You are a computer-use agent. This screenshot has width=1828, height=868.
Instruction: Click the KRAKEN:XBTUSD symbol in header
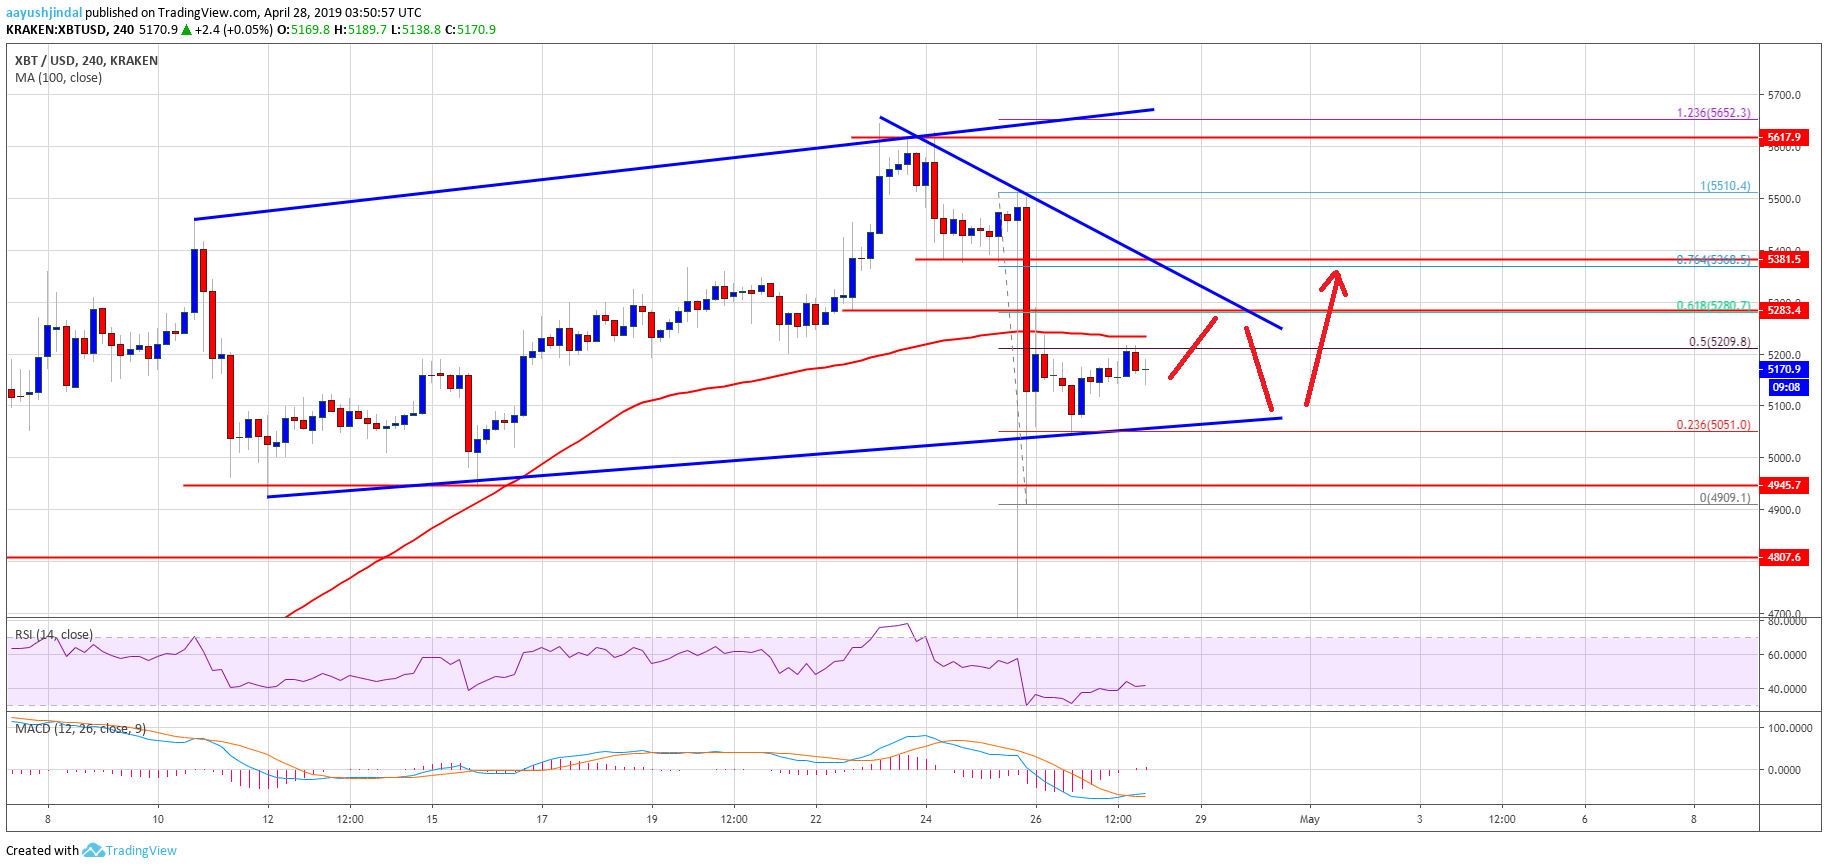click(x=56, y=30)
